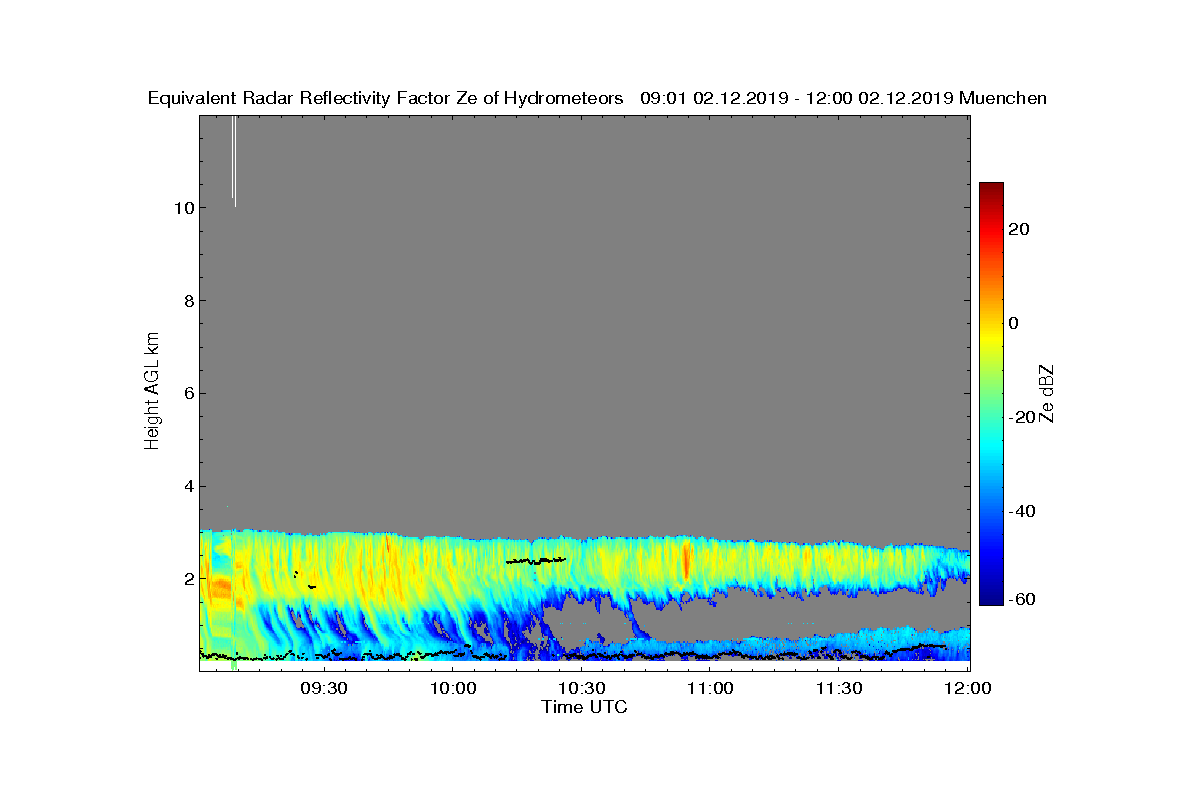Click the '12:00' time tick label
The height and width of the screenshot is (800, 1200).
[x=968, y=689]
